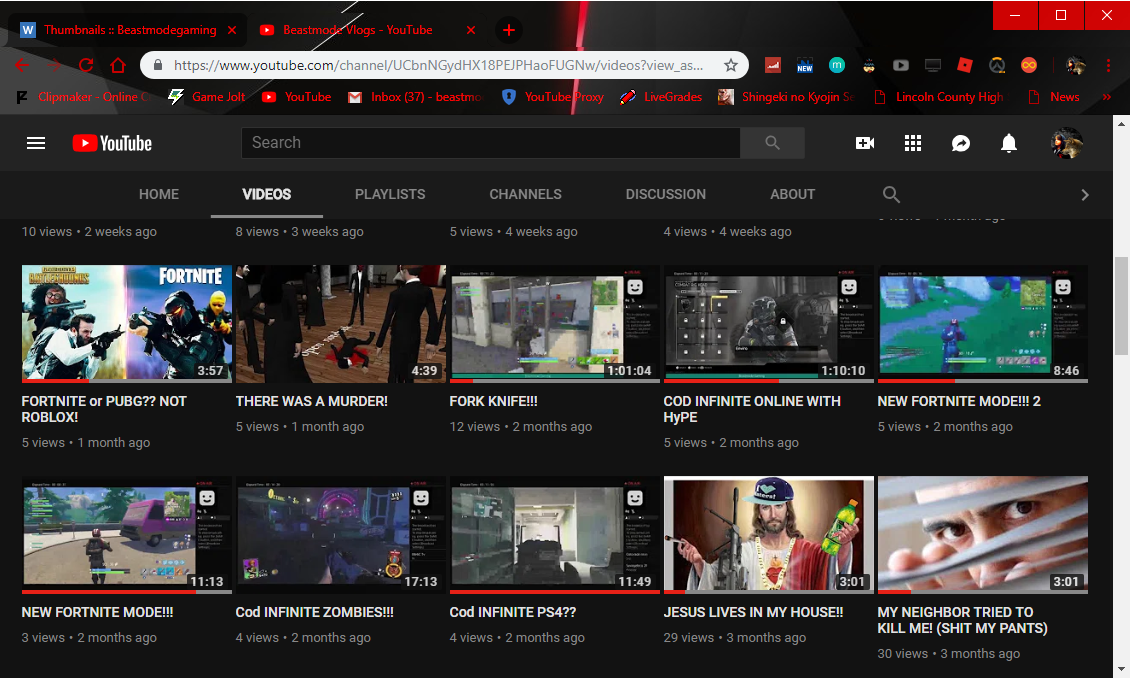
Task: Open 'THERE WAS A MURDER!' video thumbnail
Action: (341, 324)
